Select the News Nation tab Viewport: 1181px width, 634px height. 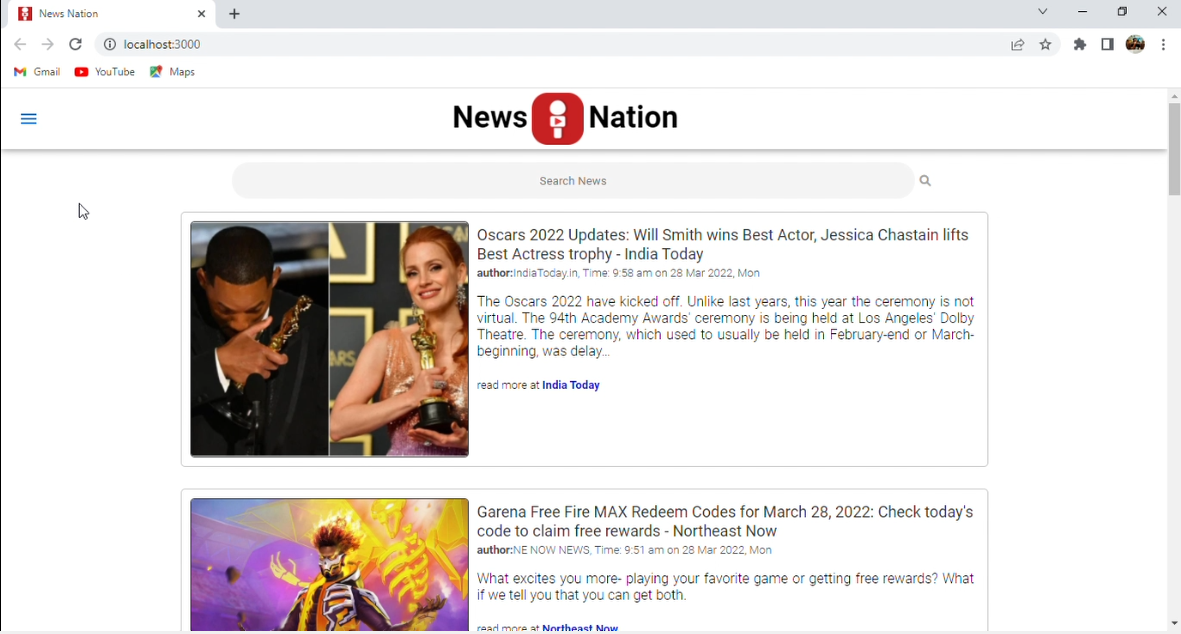tap(111, 14)
